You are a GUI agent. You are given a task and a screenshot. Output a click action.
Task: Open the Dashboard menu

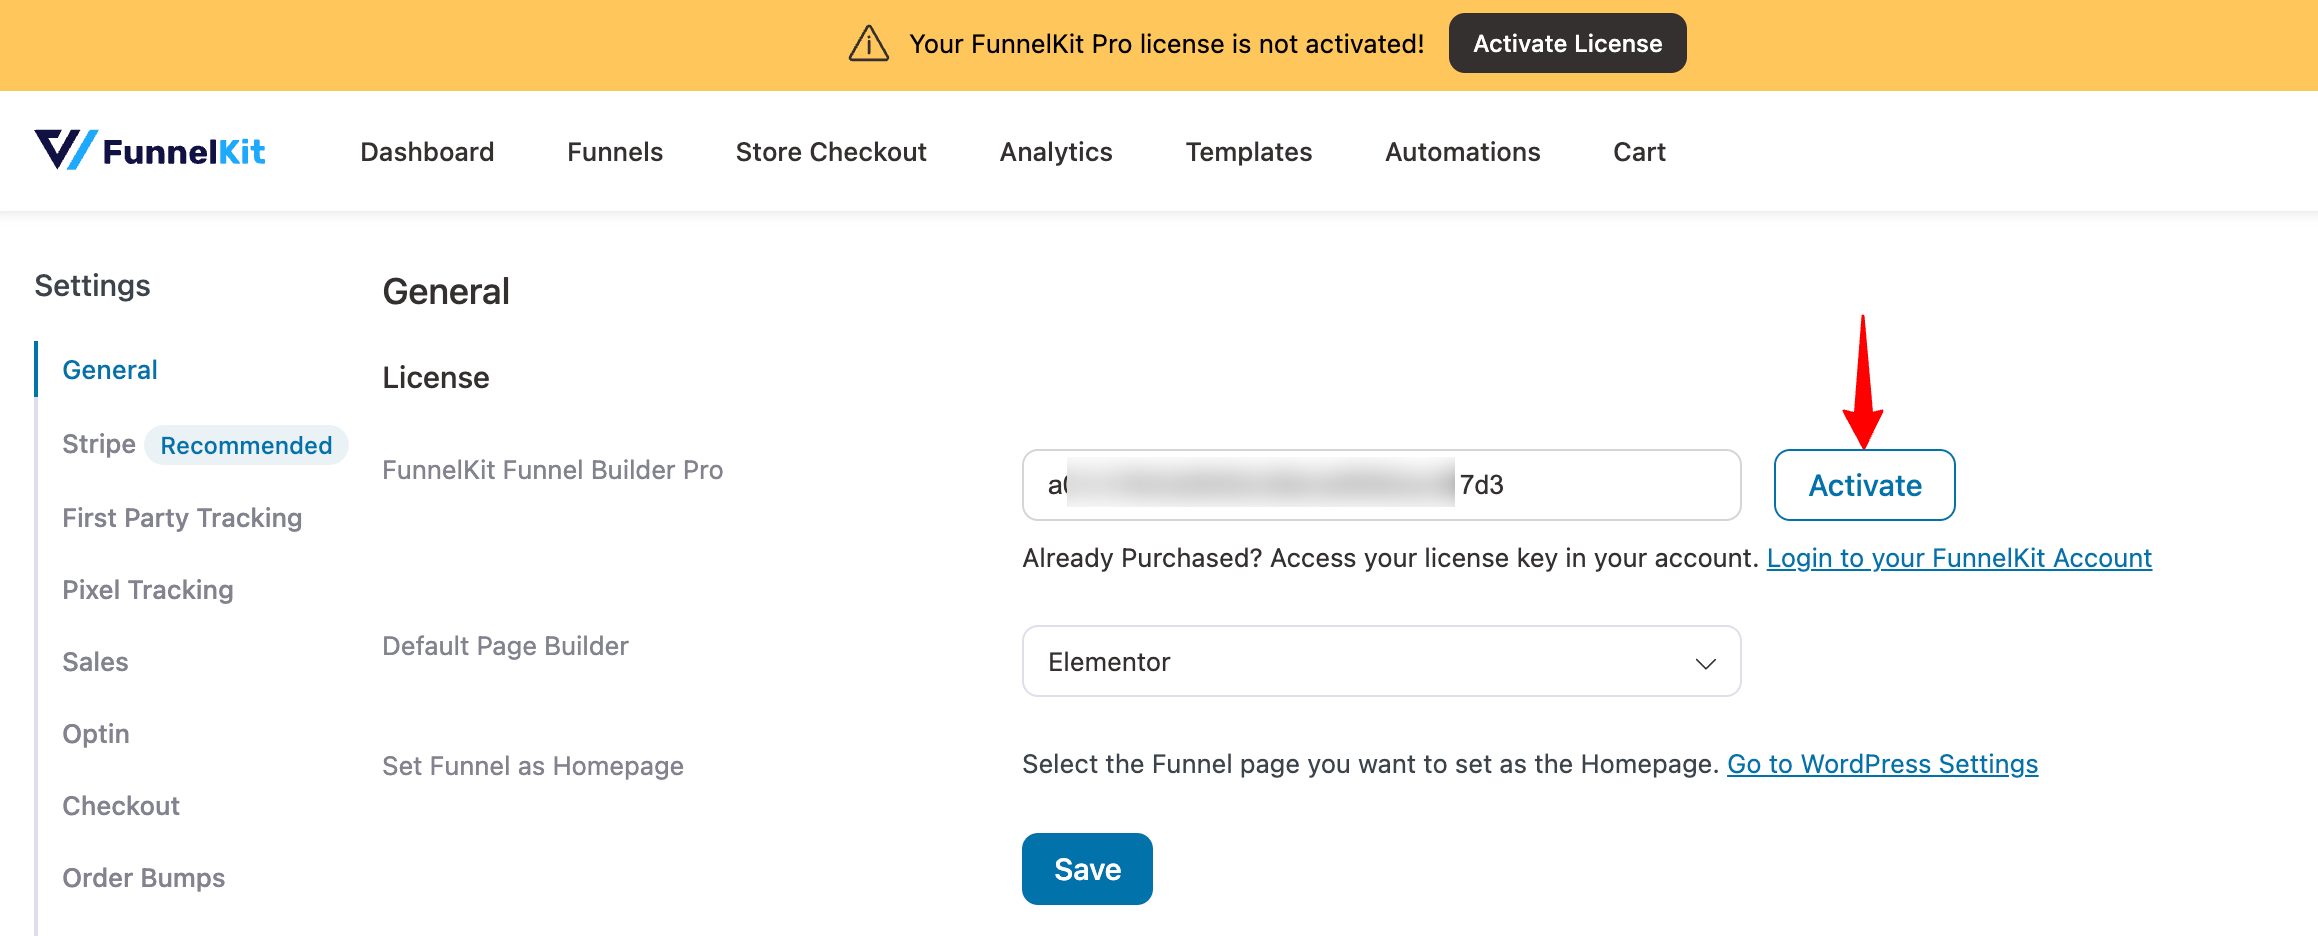click(427, 152)
